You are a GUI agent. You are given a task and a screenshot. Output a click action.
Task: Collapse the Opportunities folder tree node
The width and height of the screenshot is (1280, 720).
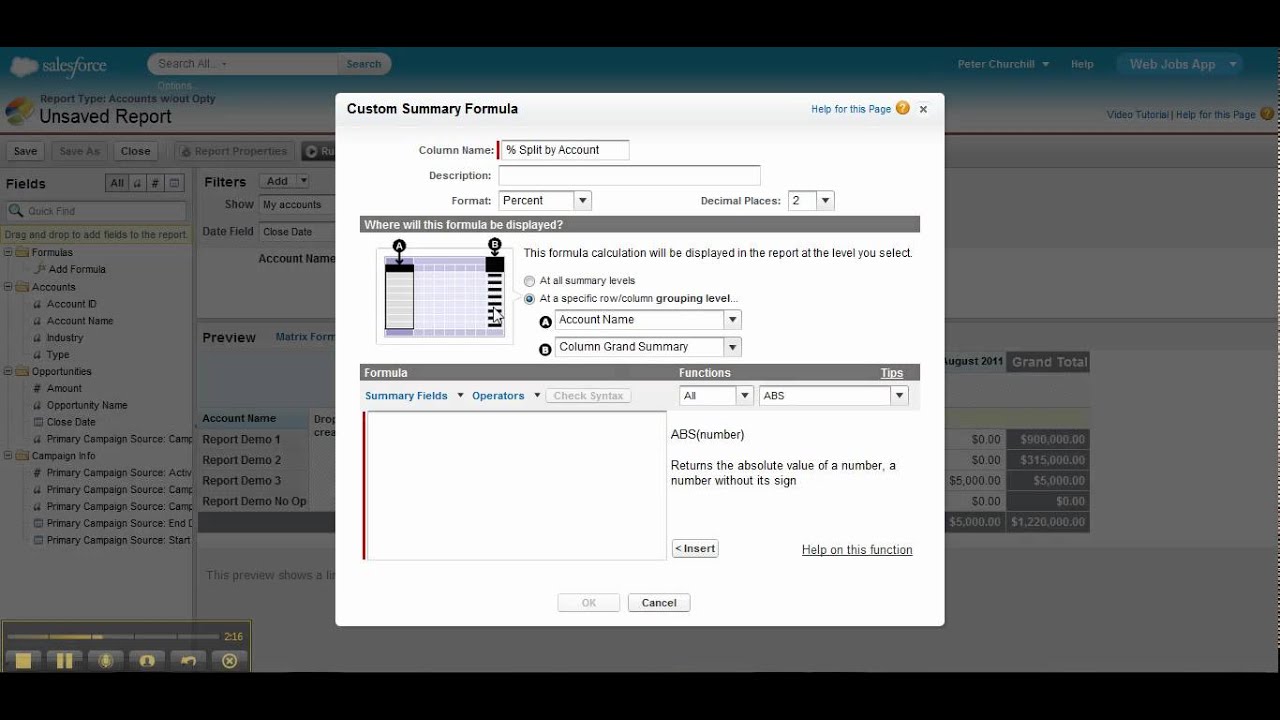tap(9, 371)
